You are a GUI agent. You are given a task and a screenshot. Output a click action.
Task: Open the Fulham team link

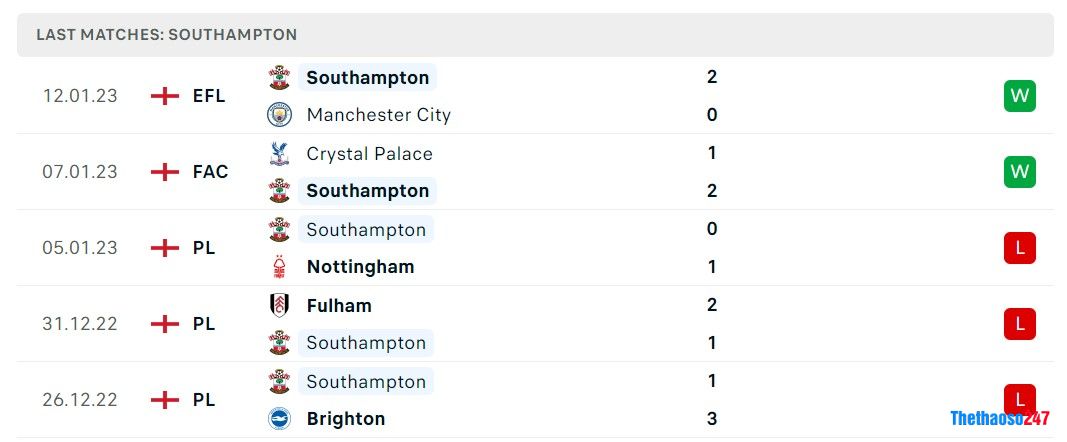point(339,306)
